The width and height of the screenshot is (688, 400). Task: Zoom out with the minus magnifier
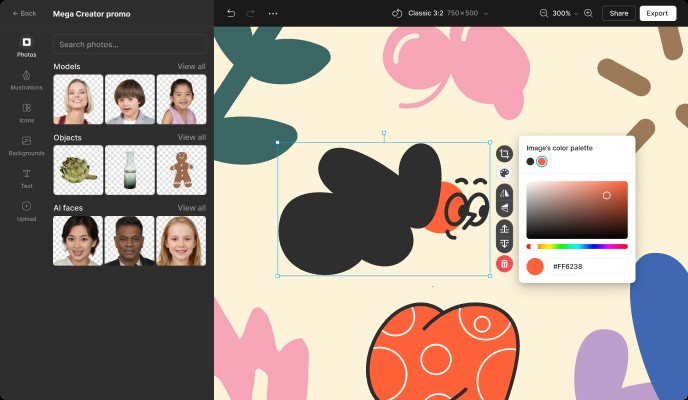544,13
